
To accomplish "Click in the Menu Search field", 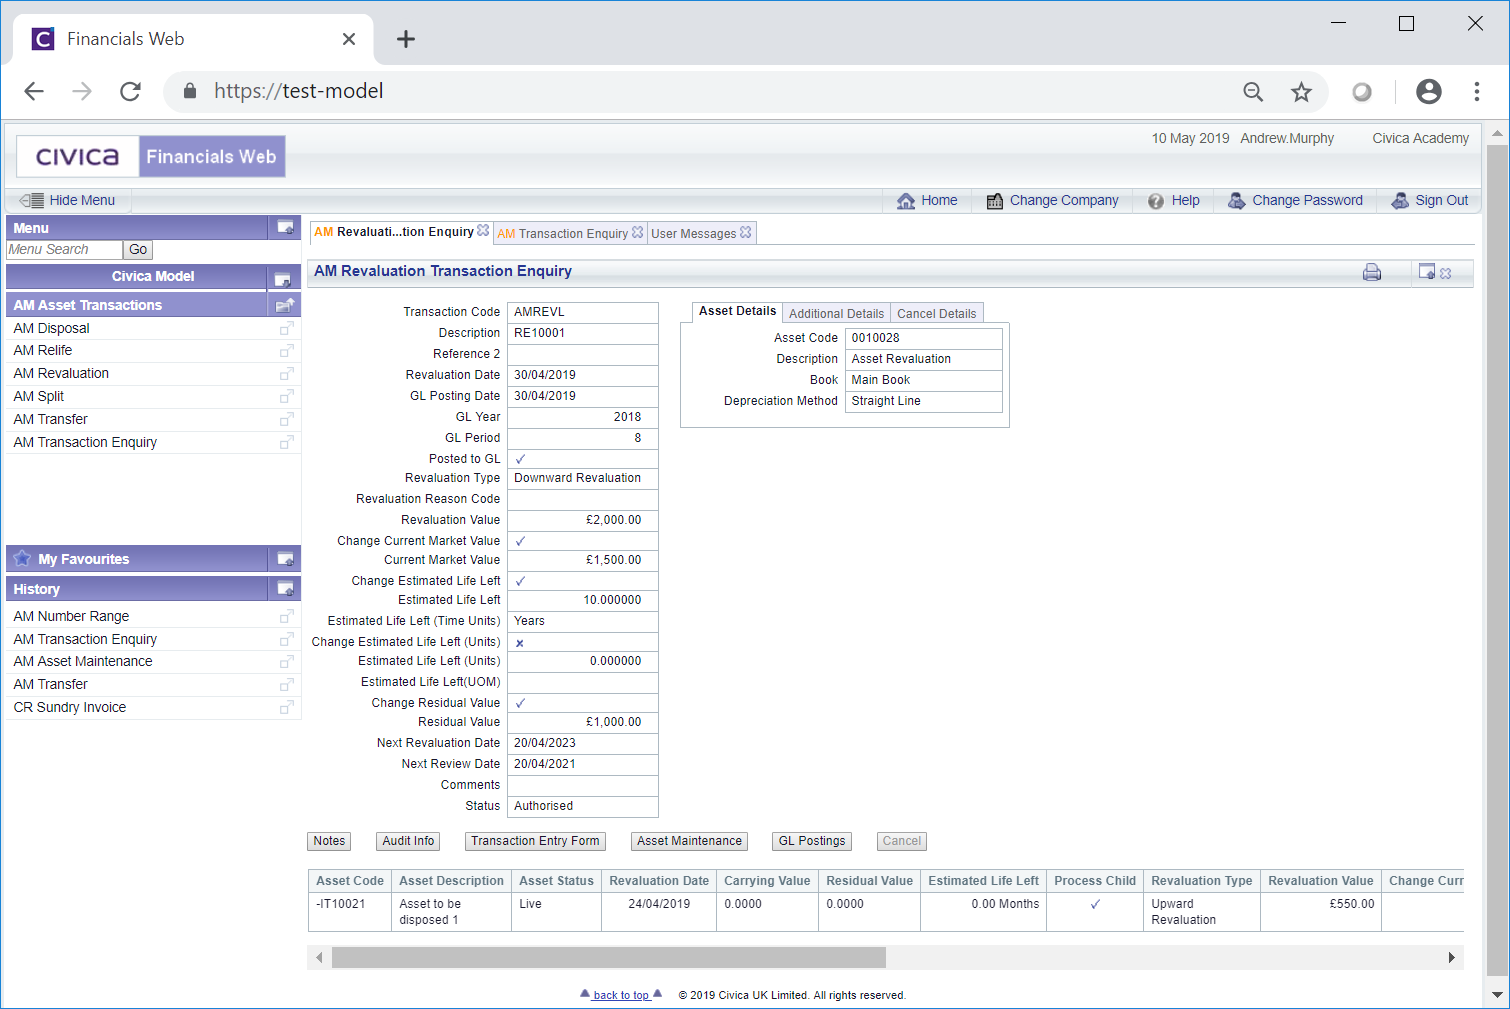I will tap(64, 250).
